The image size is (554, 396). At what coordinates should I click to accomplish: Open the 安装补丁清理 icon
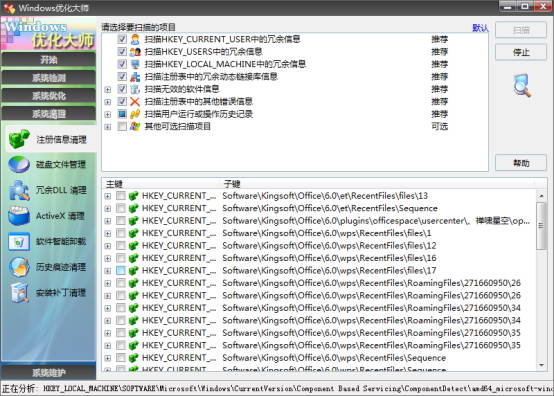click(x=19, y=293)
